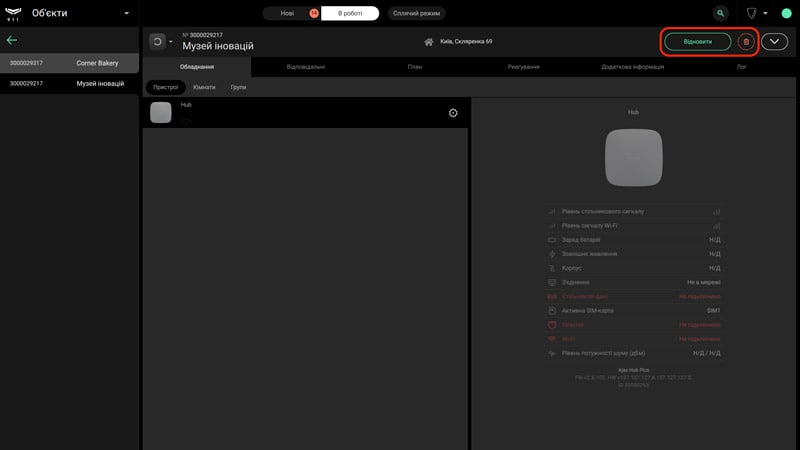Click the shield security icon

752,13
